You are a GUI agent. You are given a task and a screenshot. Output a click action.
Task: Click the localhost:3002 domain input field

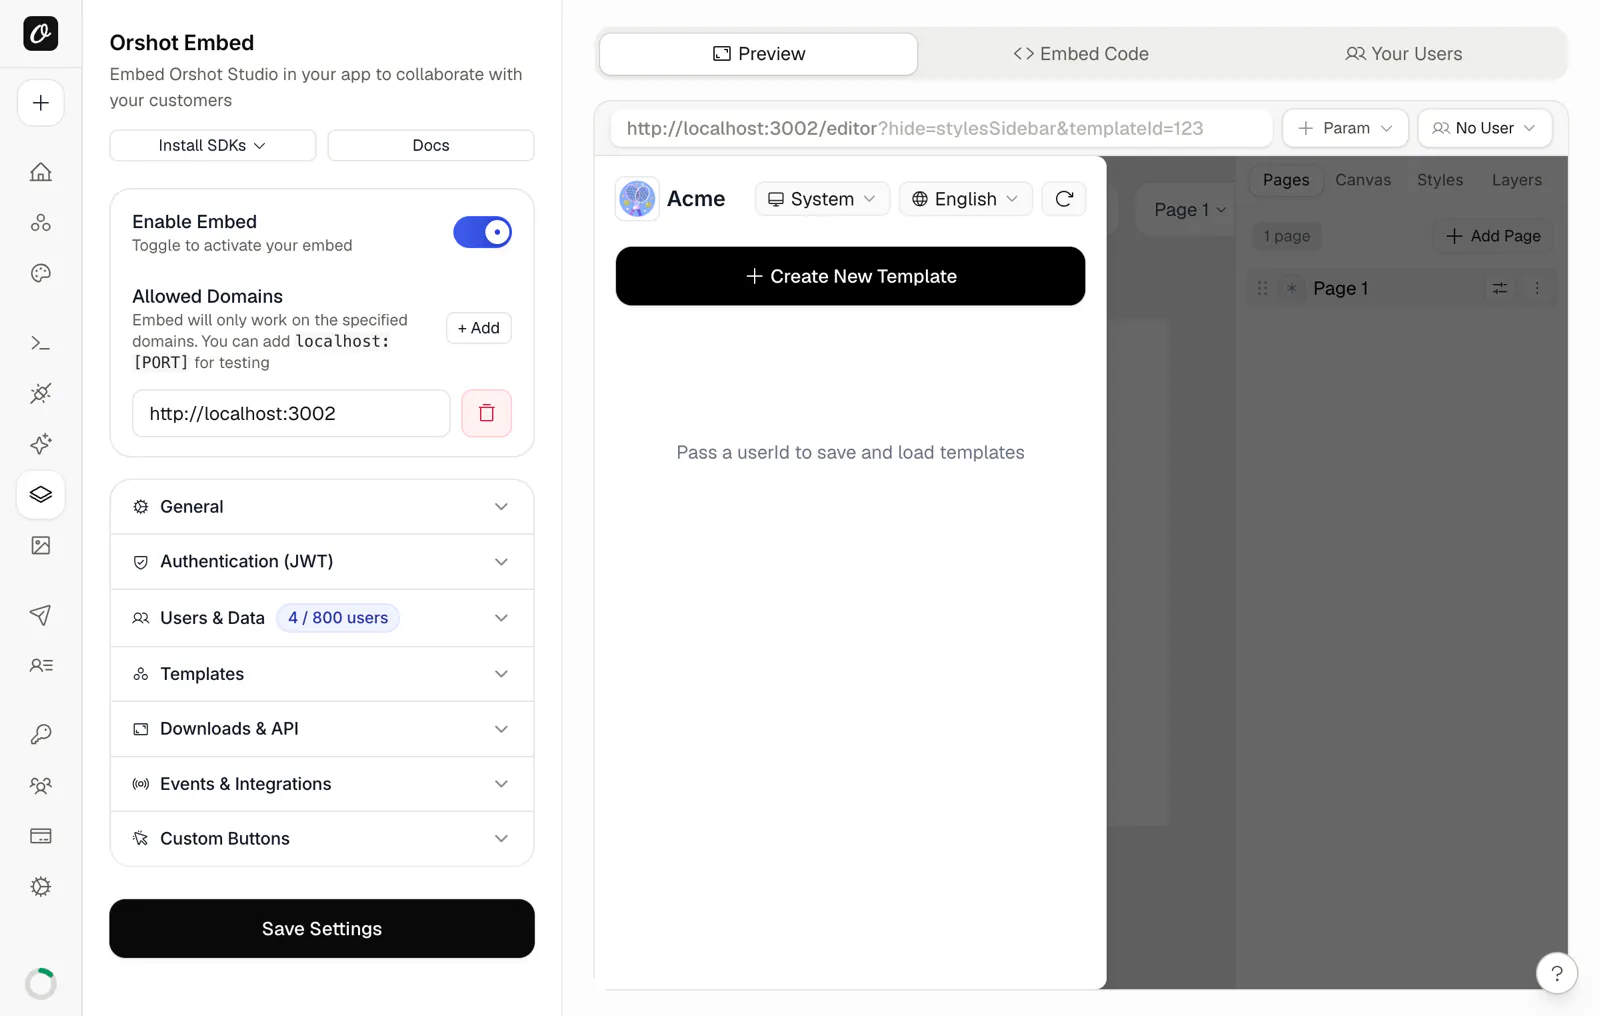pos(291,413)
